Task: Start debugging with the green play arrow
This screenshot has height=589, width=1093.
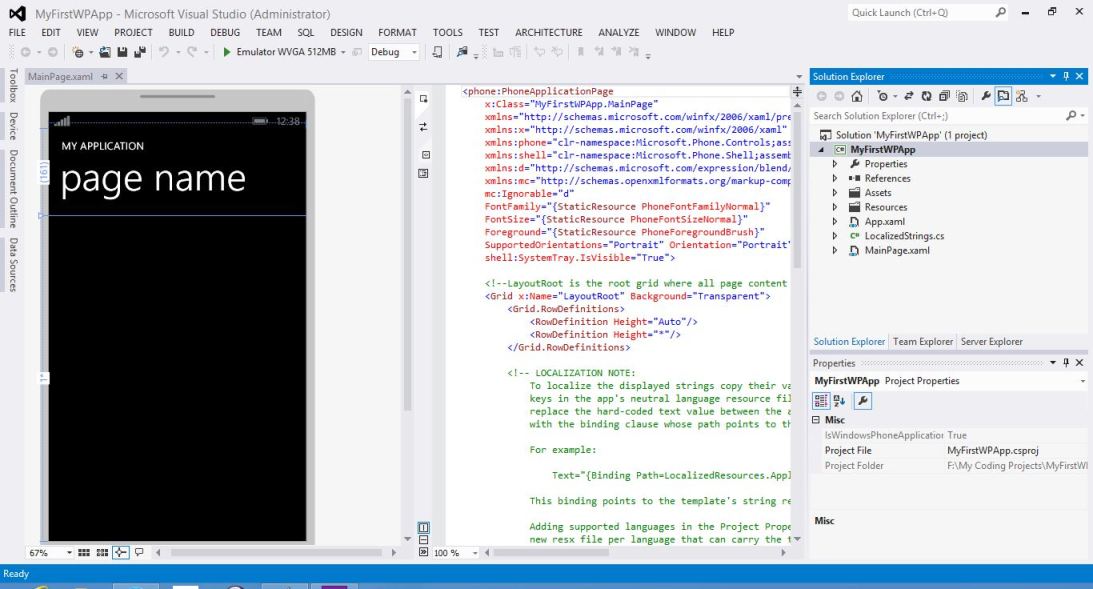Action: [x=227, y=52]
